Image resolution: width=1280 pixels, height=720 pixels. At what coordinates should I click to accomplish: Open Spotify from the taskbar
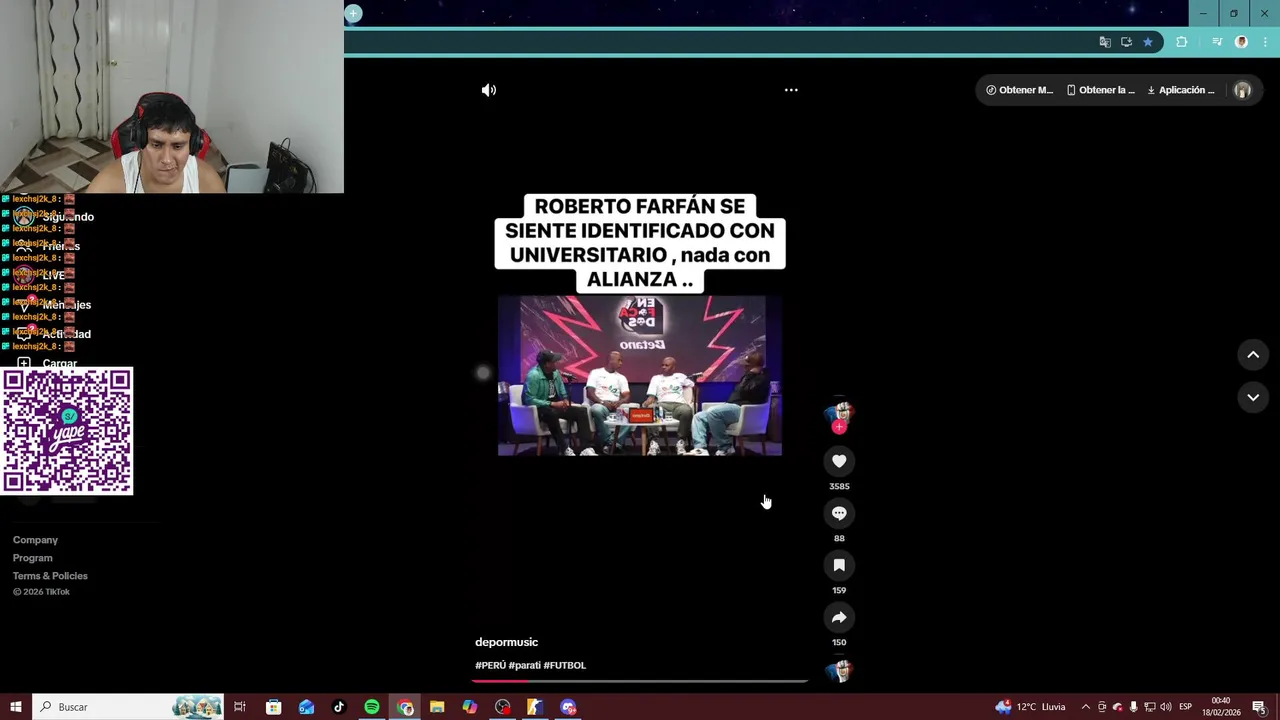372,707
